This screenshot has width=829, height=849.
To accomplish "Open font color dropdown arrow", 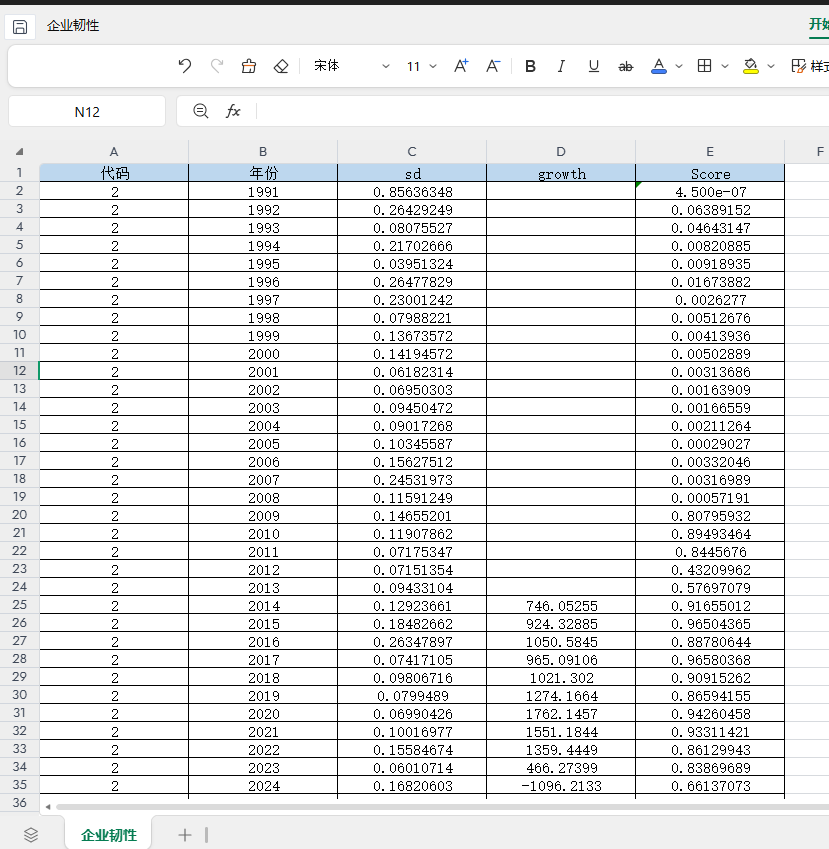I will [679, 66].
